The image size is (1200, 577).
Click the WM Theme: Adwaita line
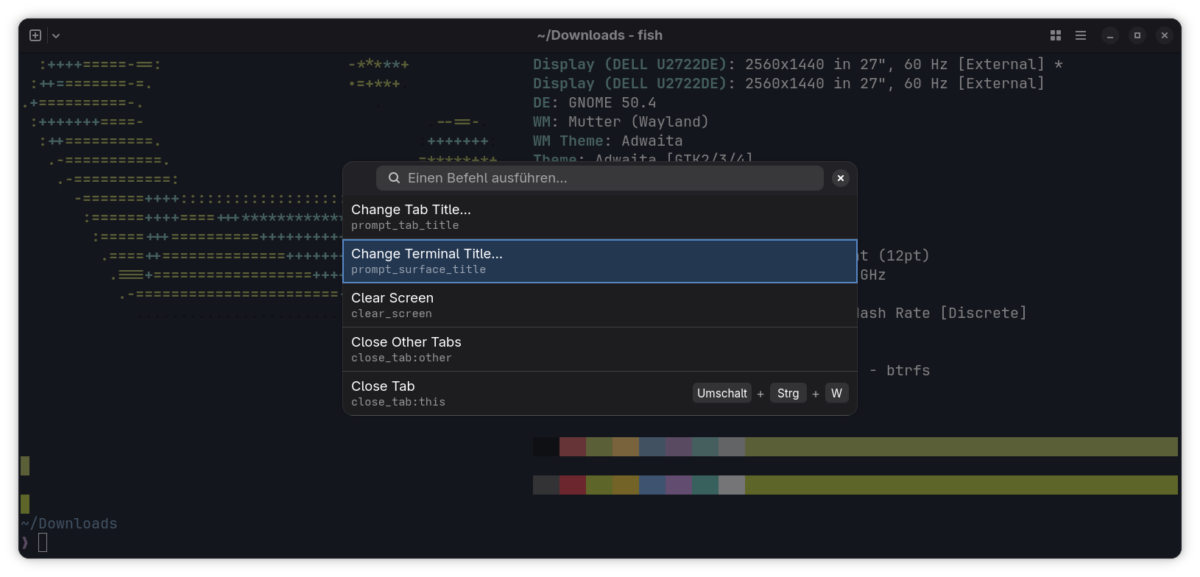607,141
